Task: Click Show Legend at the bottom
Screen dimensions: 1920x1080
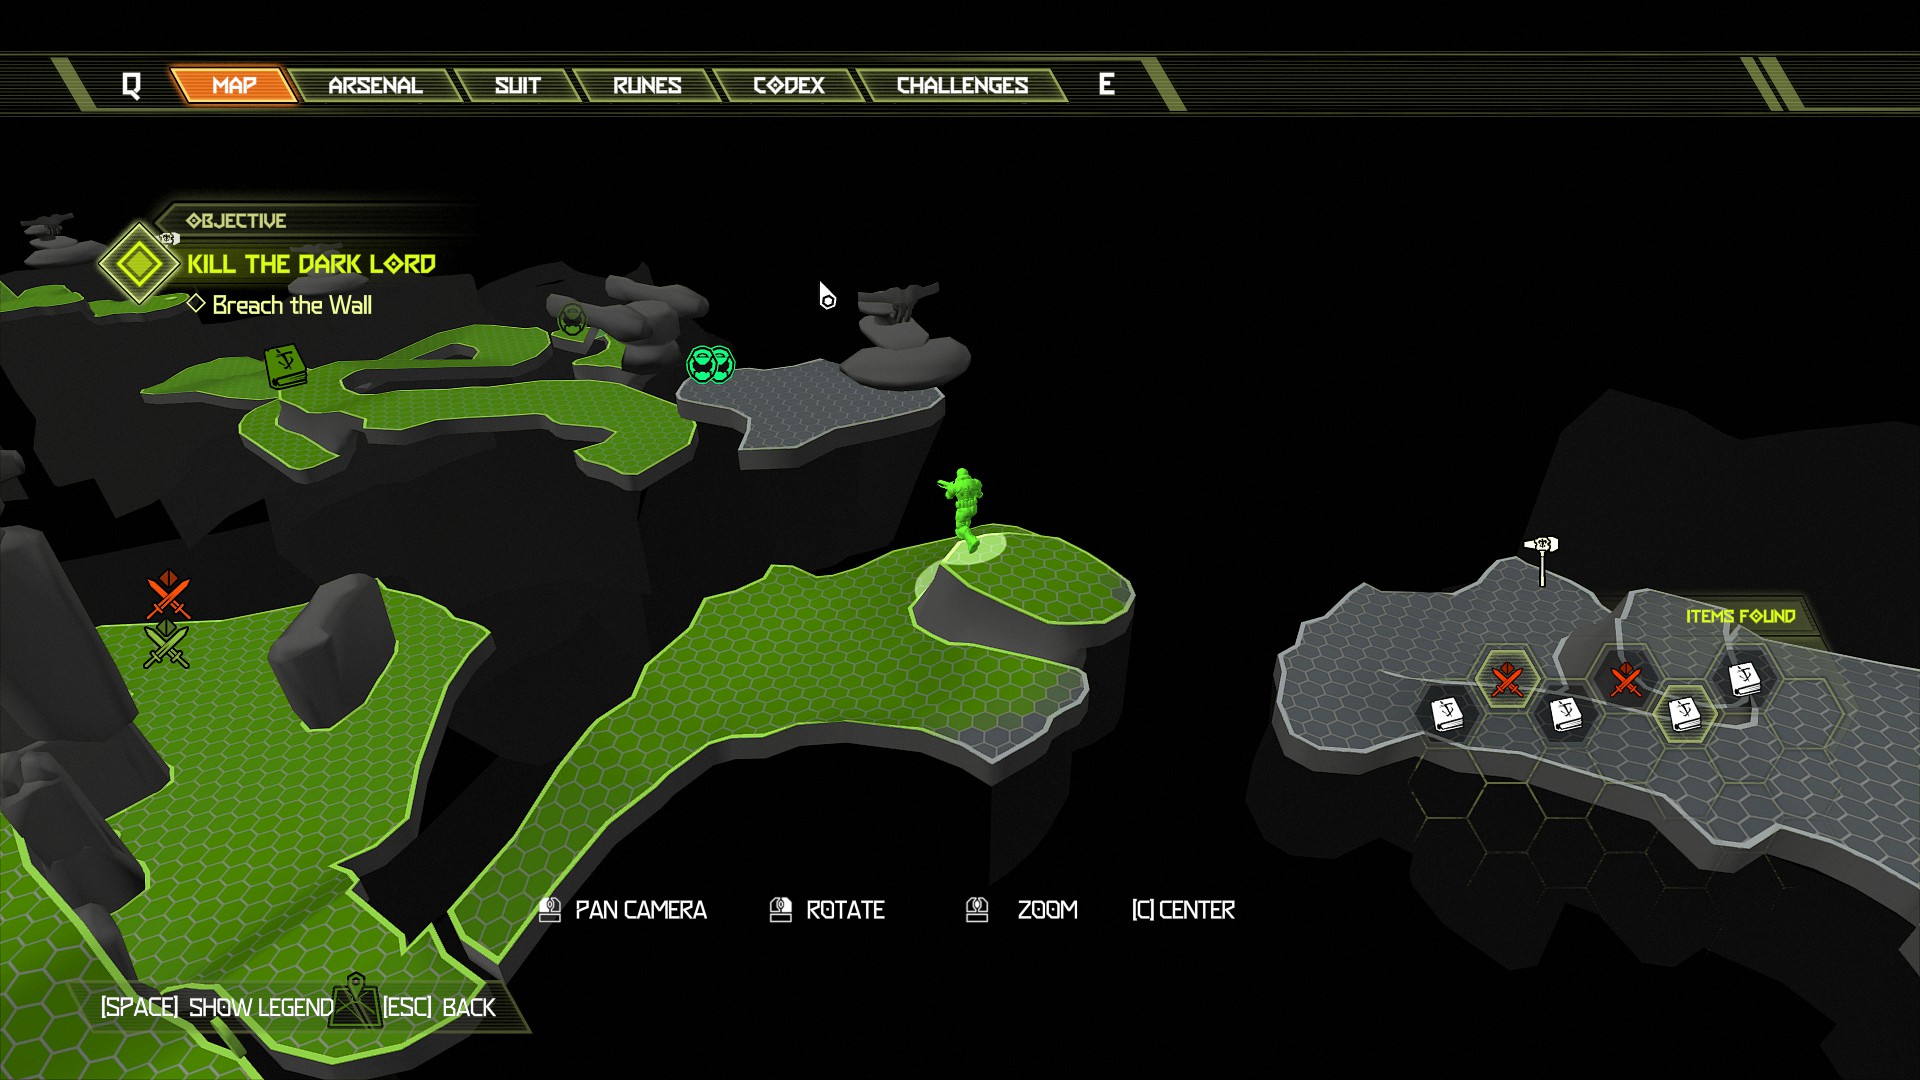Action: click(218, 1007)
